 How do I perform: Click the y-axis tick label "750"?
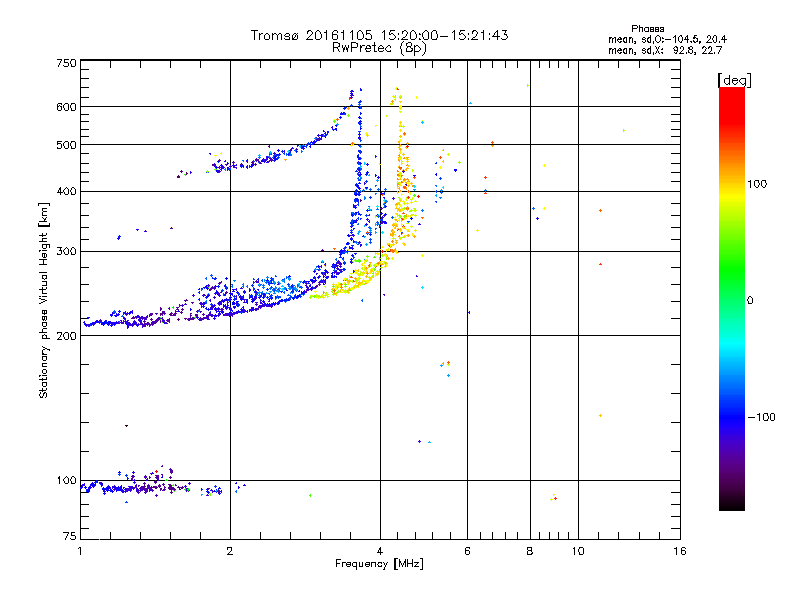(66, 63)
